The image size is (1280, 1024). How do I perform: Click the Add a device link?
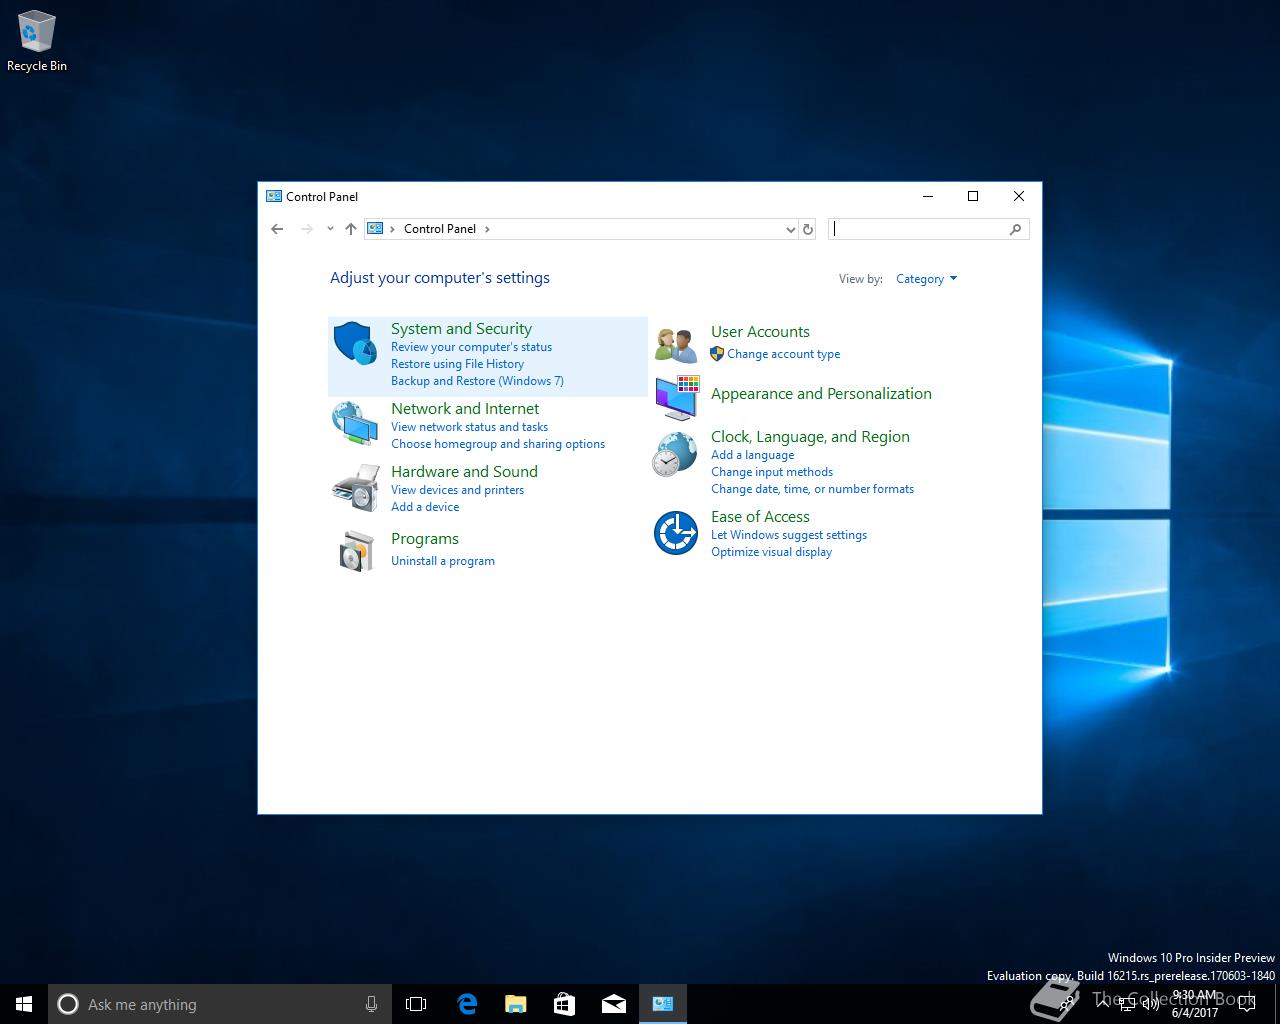coord(425,507)
